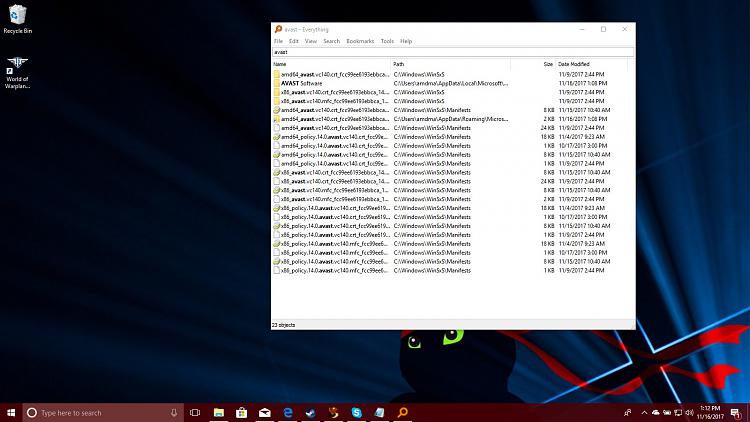This screenshot has height=422, width=750.
Task: Switch to the Everything taskbar icon
Action: [x=403, y=412]
